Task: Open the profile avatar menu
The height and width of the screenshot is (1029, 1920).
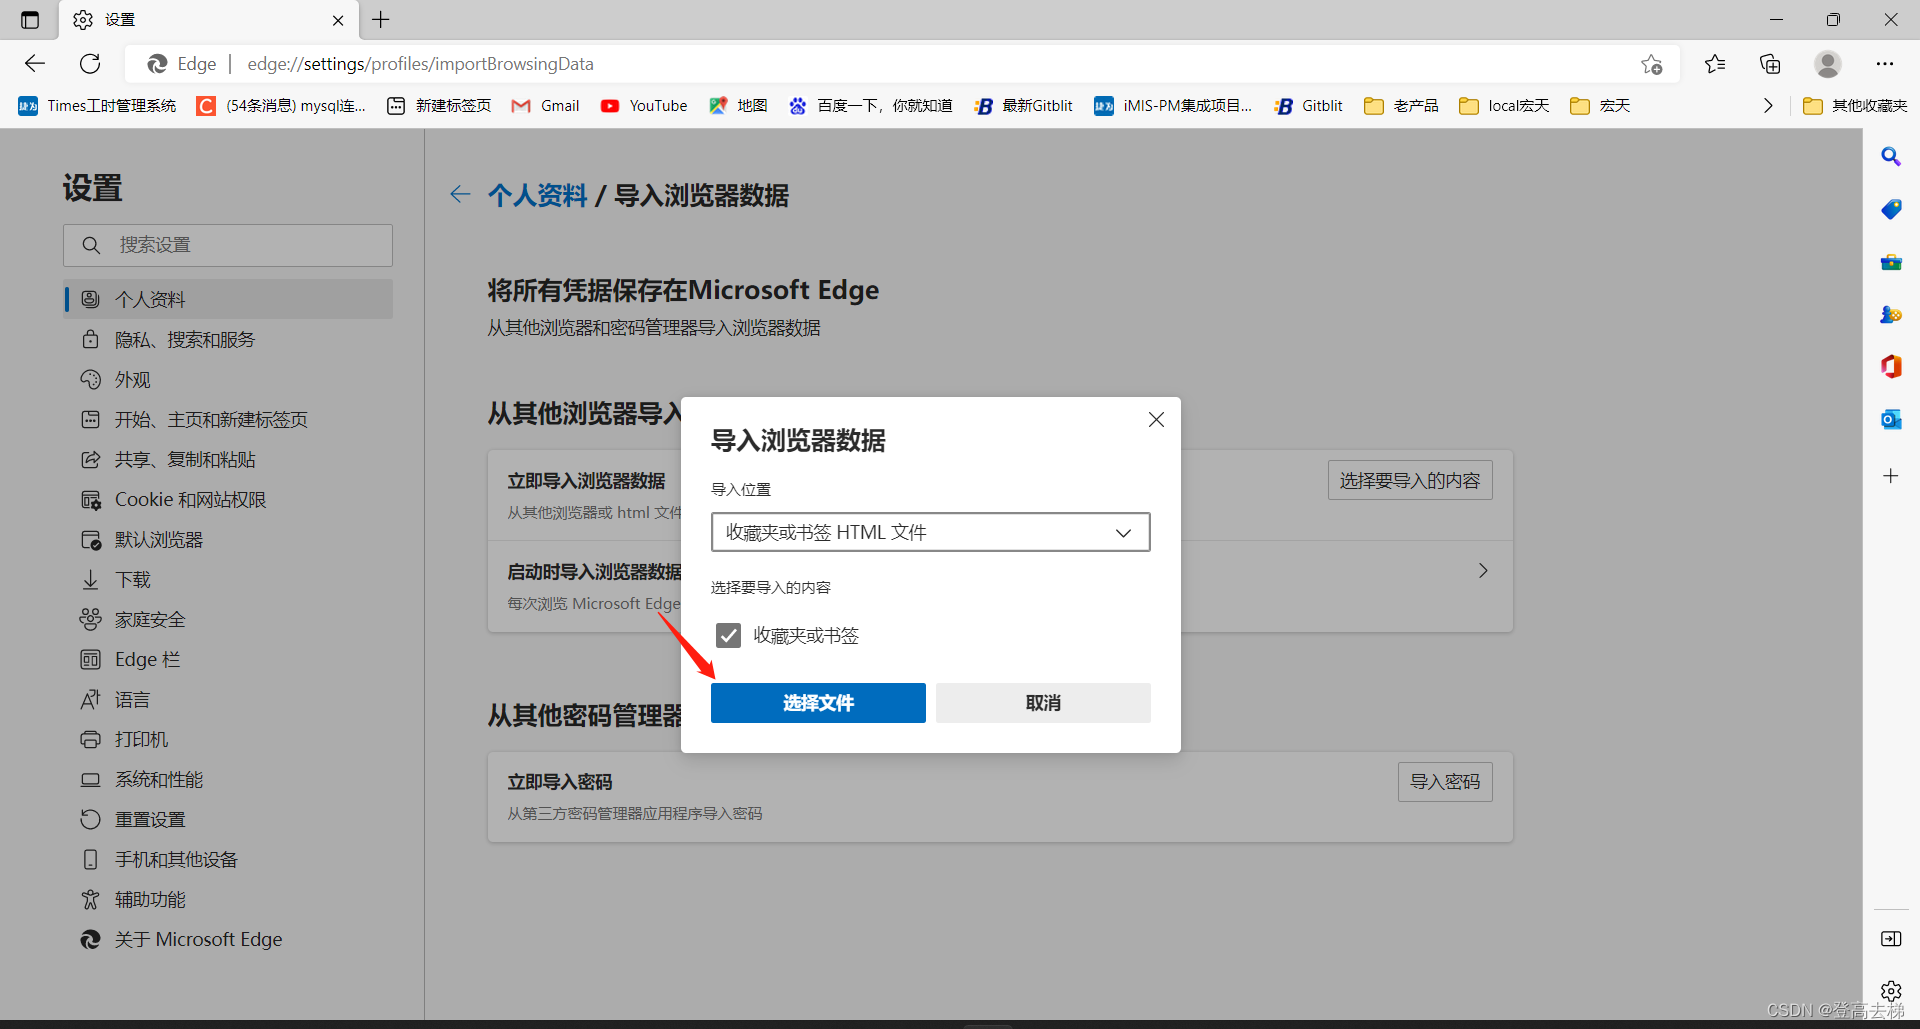Action: pyautogui.click(x=1828, y=64)
